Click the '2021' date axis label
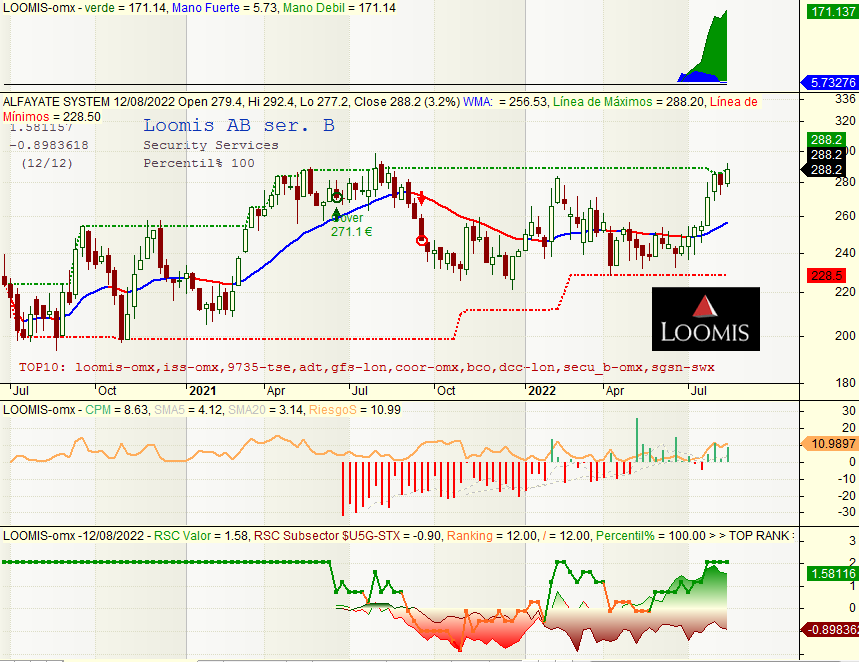 [202, 391]
